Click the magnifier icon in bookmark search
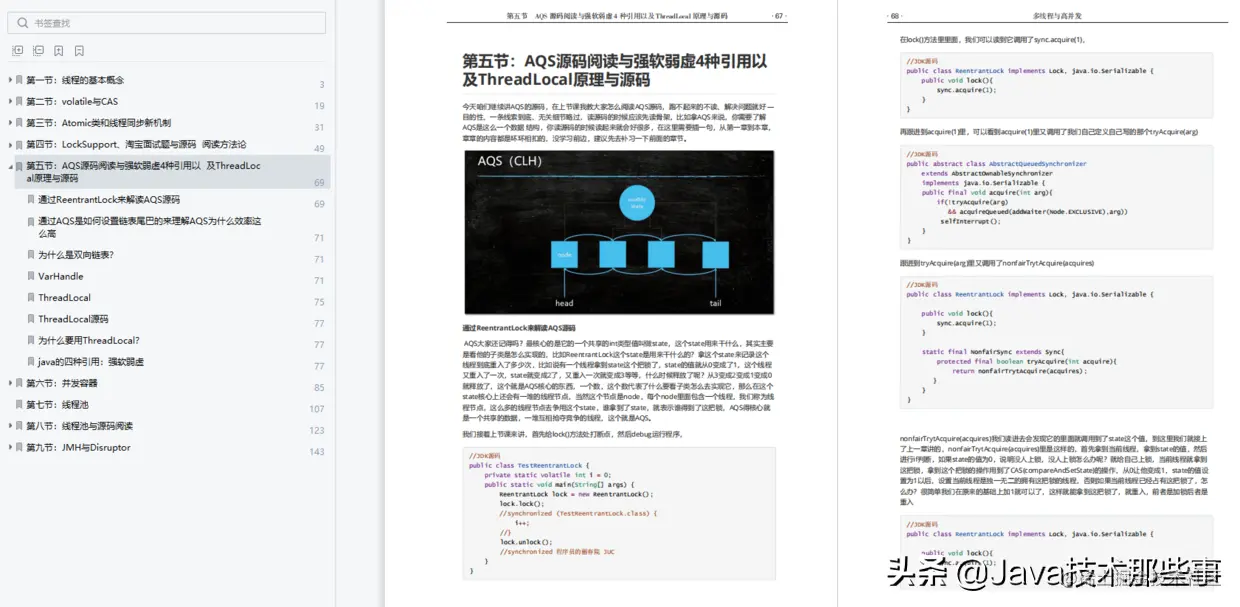 (21, 23)
